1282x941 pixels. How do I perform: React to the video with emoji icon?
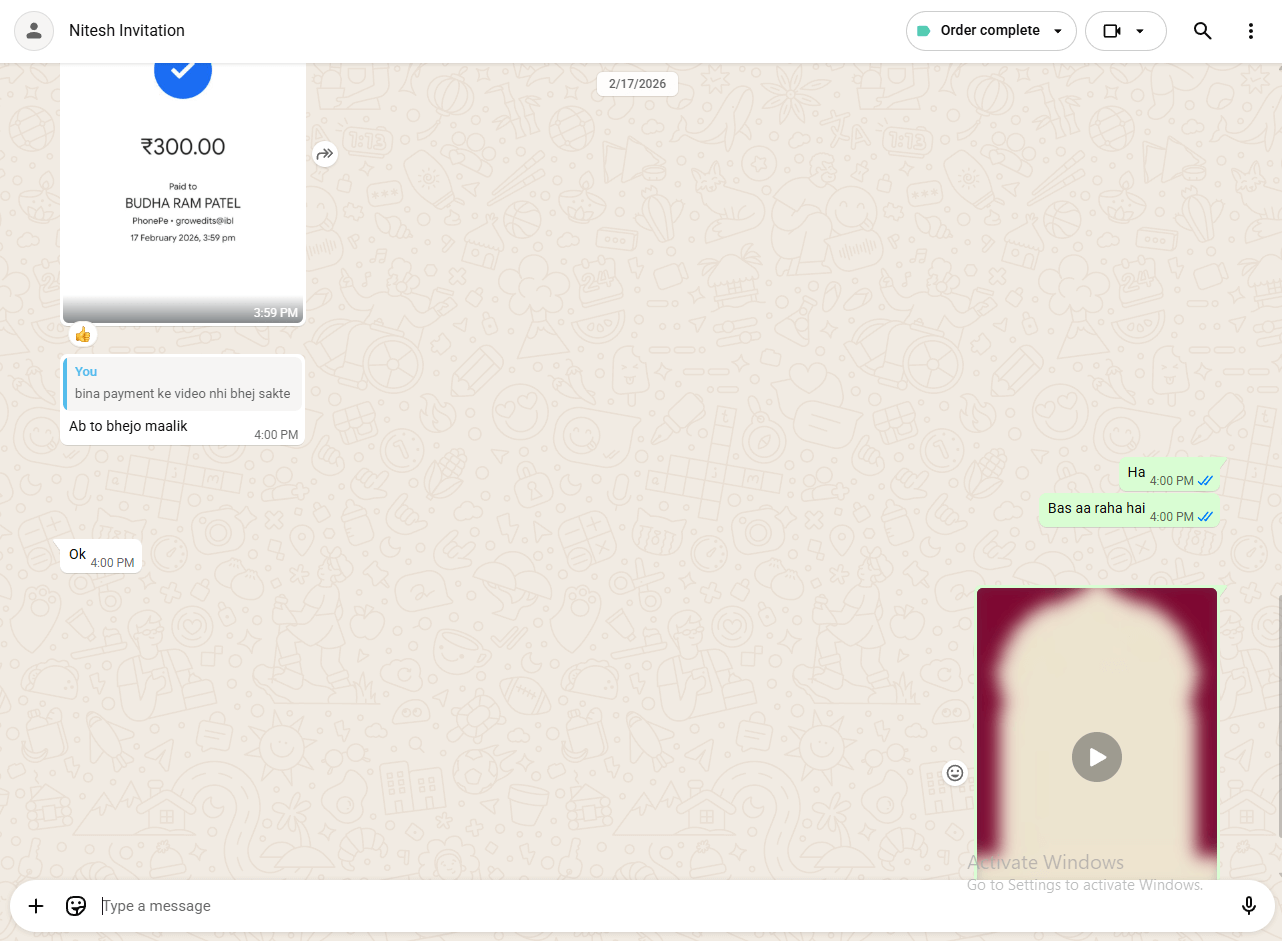[x=955, y=773]
